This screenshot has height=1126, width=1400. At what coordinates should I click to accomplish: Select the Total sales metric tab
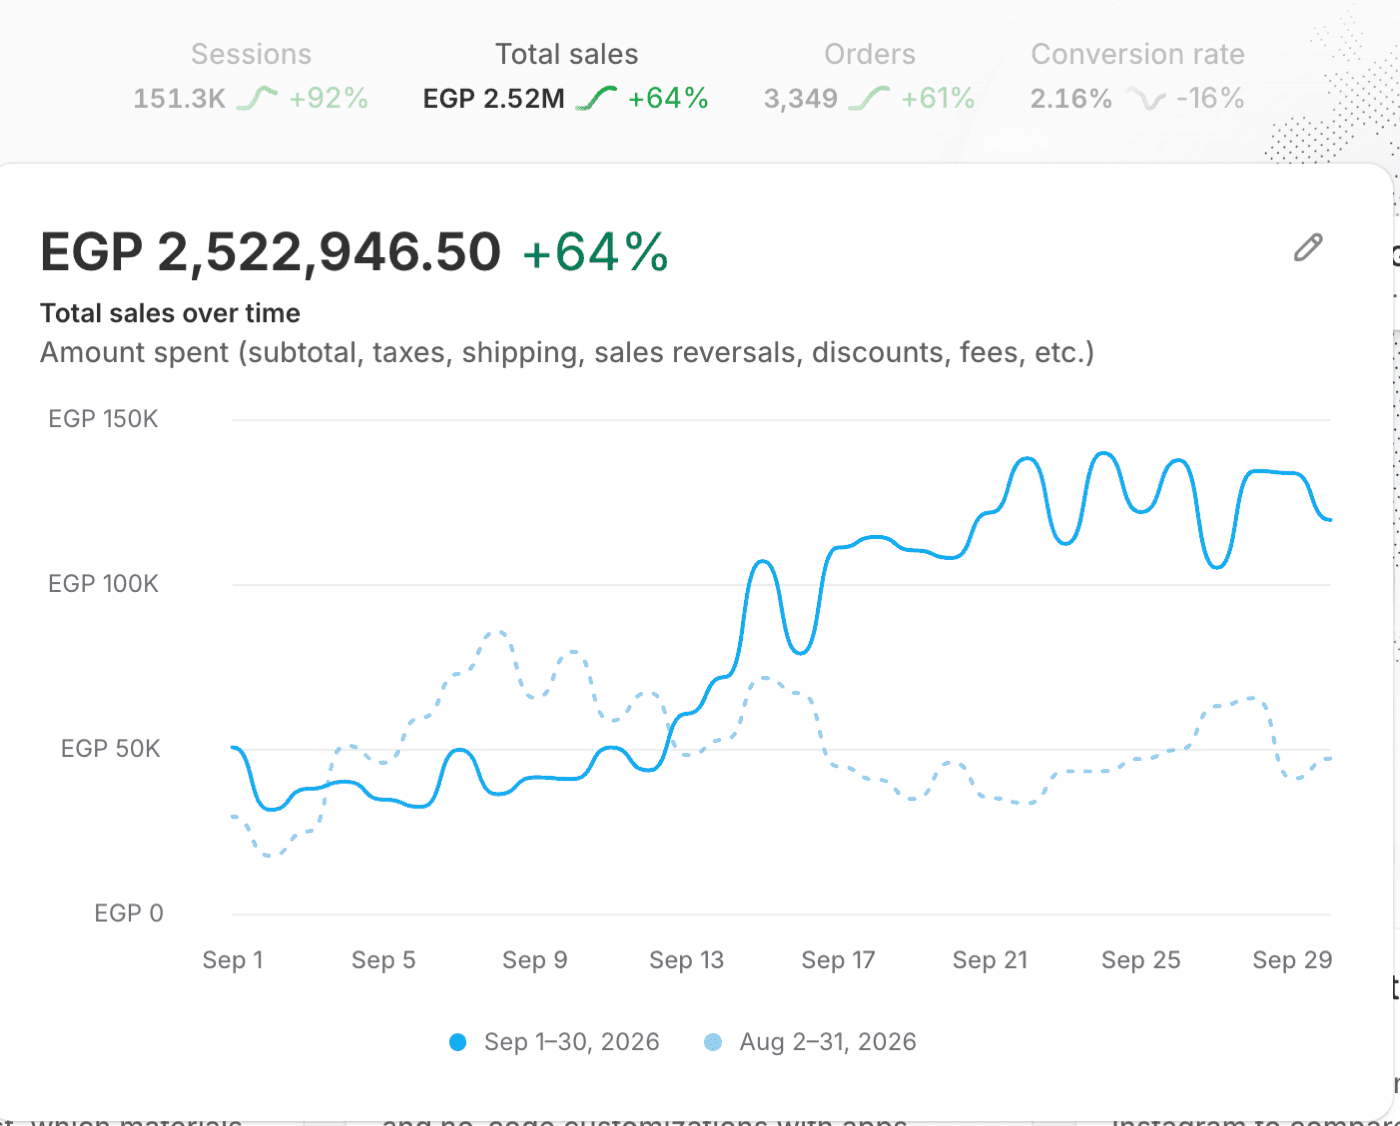[566, 76]
